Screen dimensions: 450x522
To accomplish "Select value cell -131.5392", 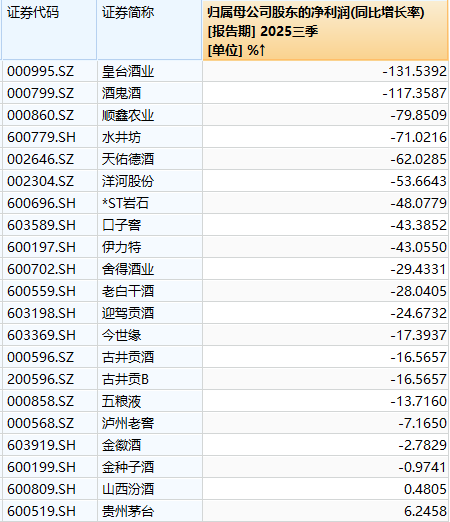I will [325, 71].
